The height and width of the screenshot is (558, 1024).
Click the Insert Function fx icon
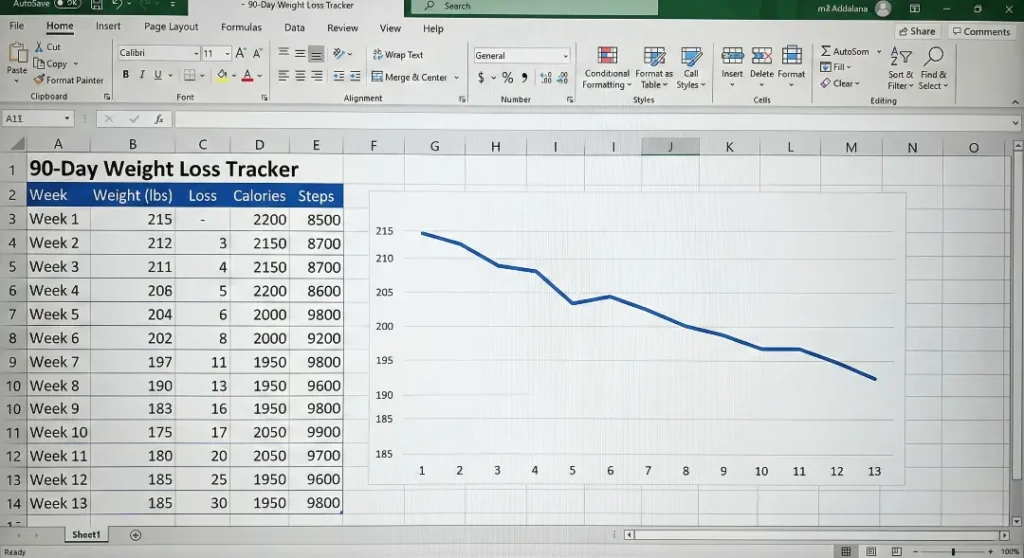point(158,119)
